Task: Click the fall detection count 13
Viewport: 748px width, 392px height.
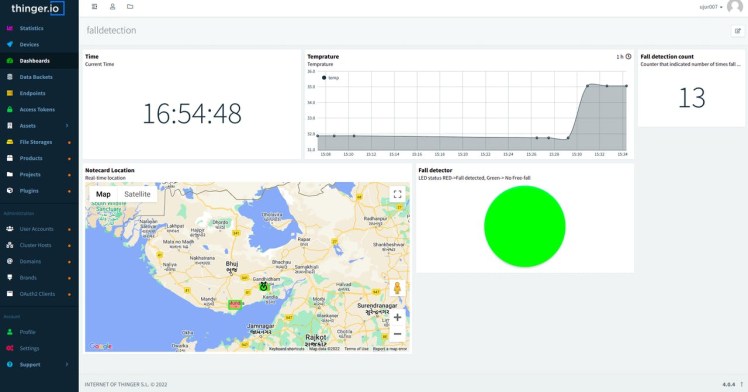Action: click(692, 98)
